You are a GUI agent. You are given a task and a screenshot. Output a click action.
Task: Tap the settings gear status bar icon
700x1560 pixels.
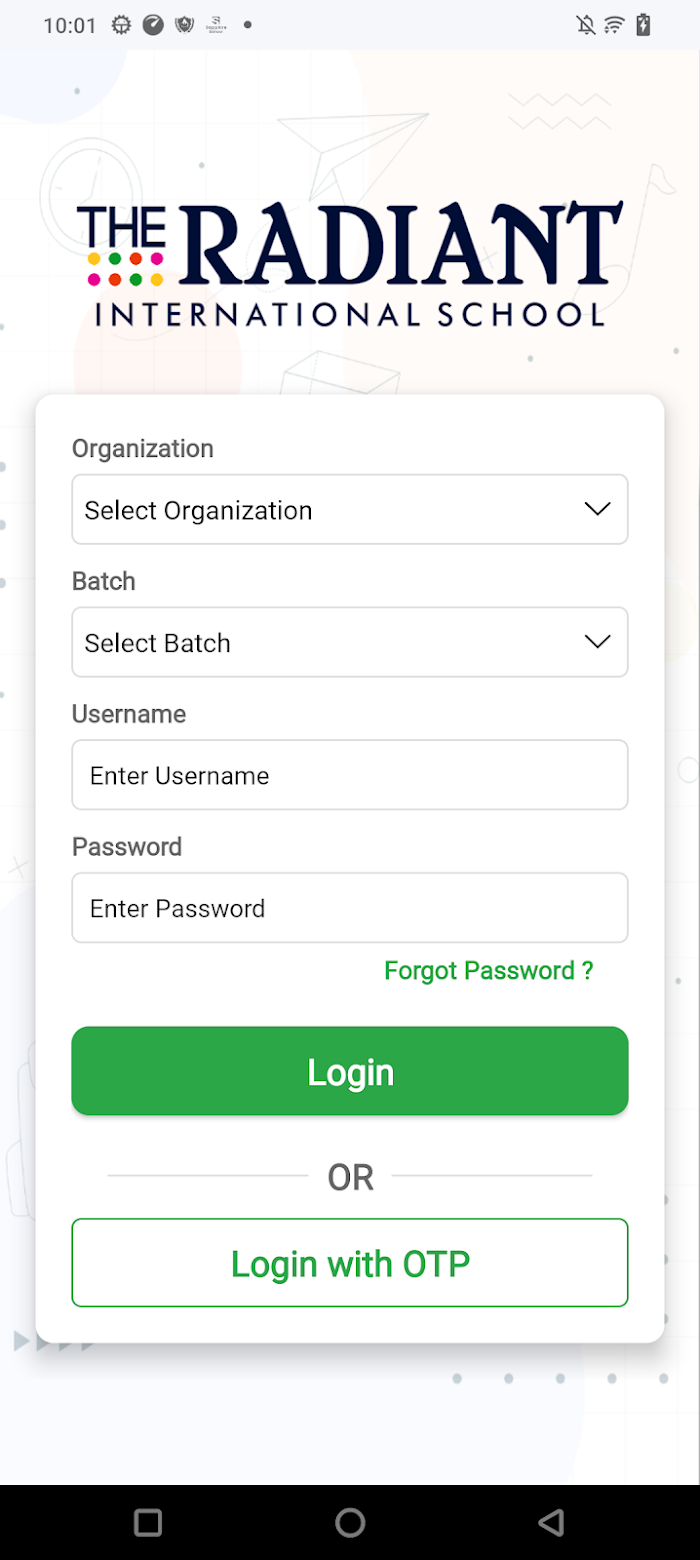(x=122, y=25)
